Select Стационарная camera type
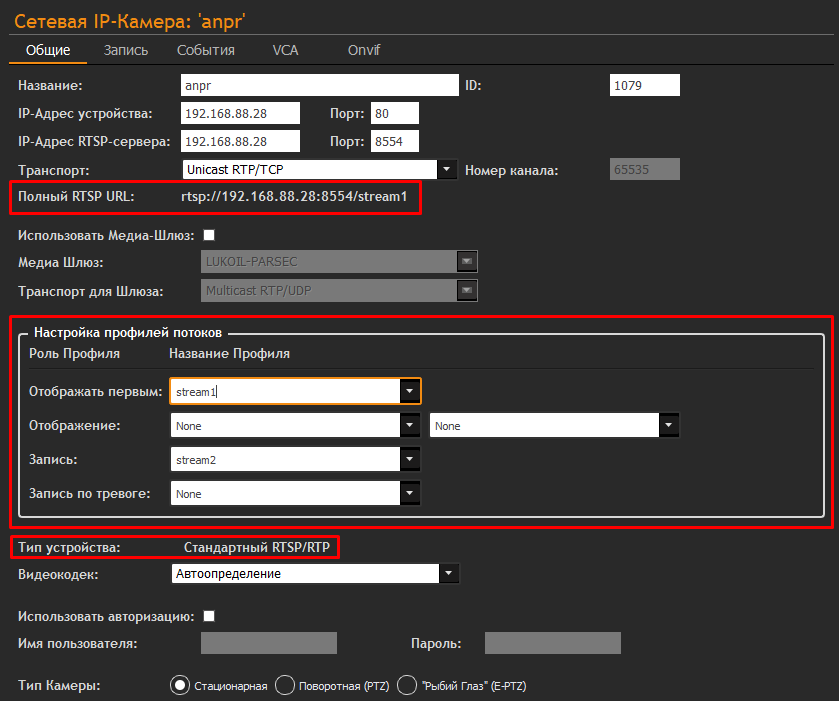The width and height of the screenshot is (839, 701). pyautogui.click(x=180, y=685)
